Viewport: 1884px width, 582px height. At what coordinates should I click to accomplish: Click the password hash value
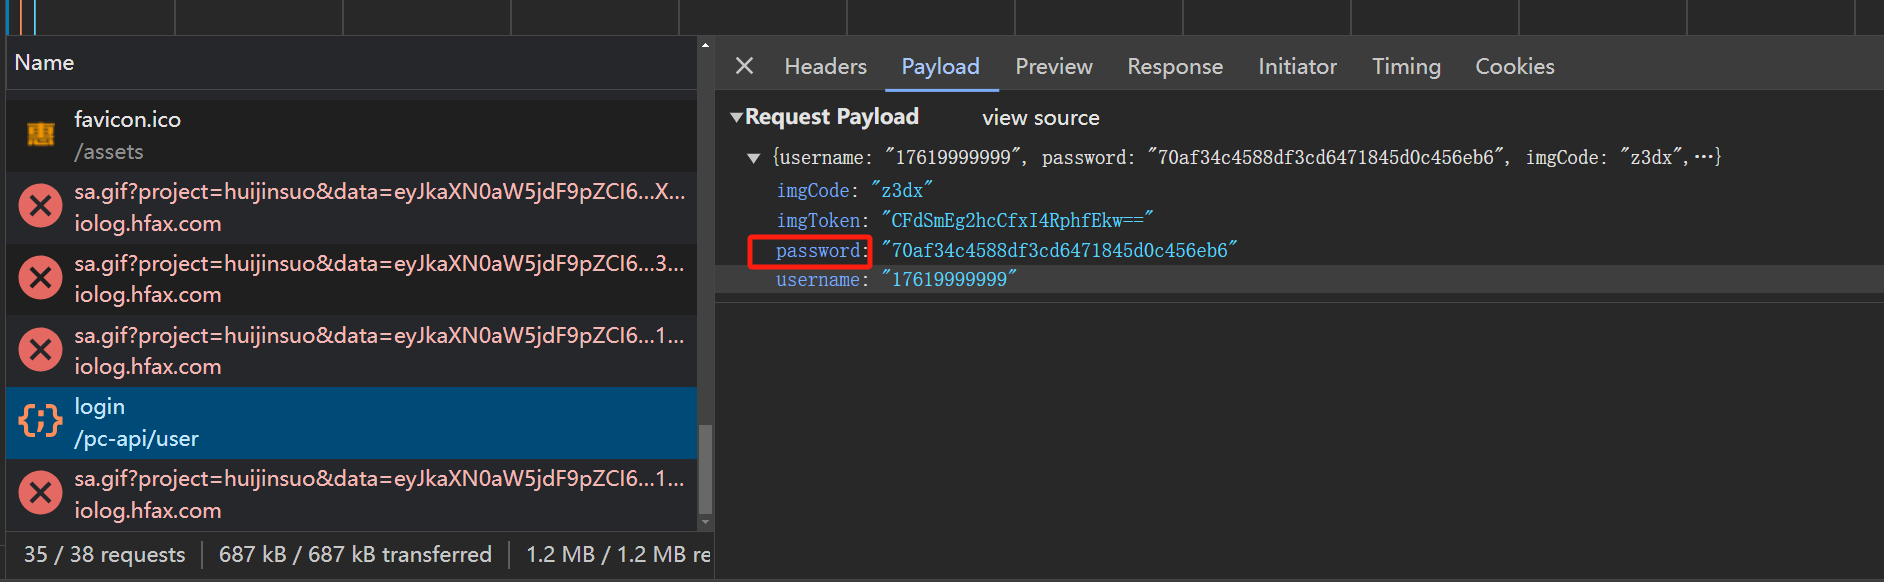[x=1059, y=250]
